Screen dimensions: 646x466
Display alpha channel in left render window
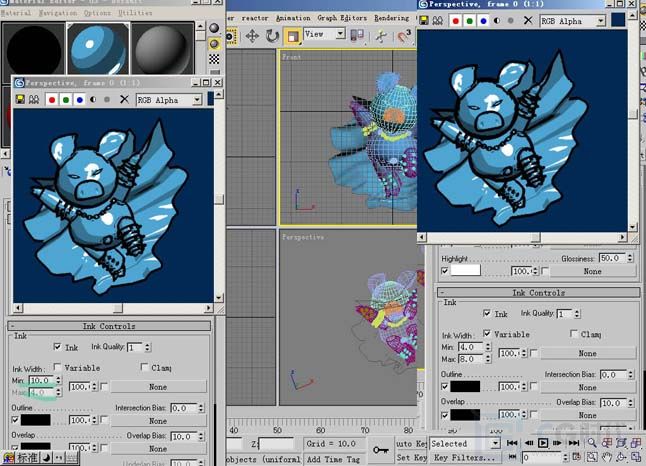click(94, 100)
